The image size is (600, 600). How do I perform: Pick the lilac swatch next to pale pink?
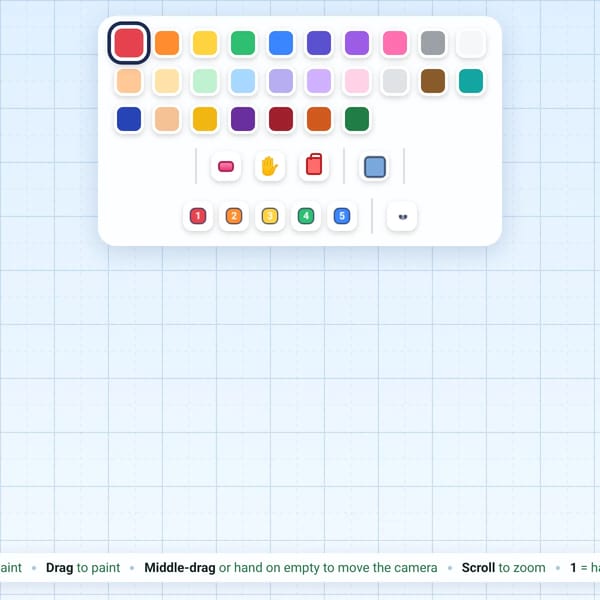pos(319,81)
